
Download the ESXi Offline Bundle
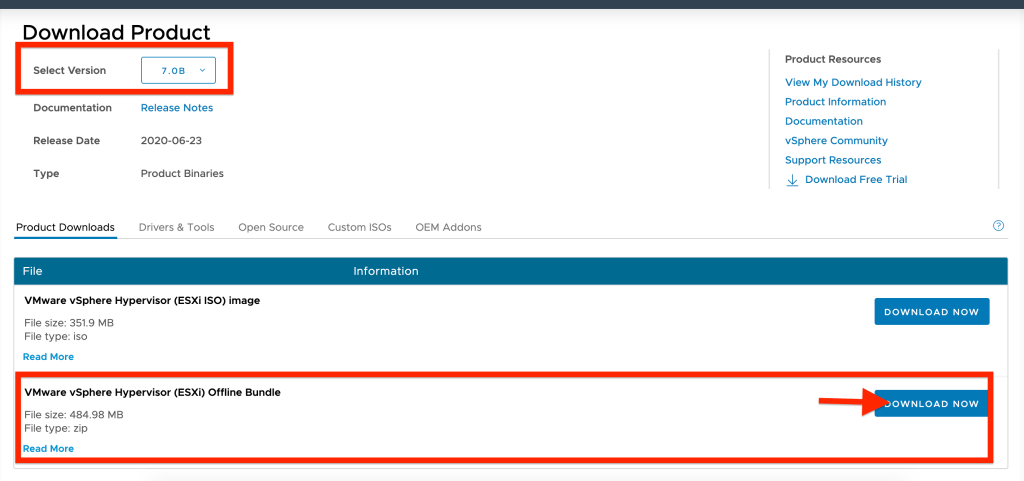931,404
